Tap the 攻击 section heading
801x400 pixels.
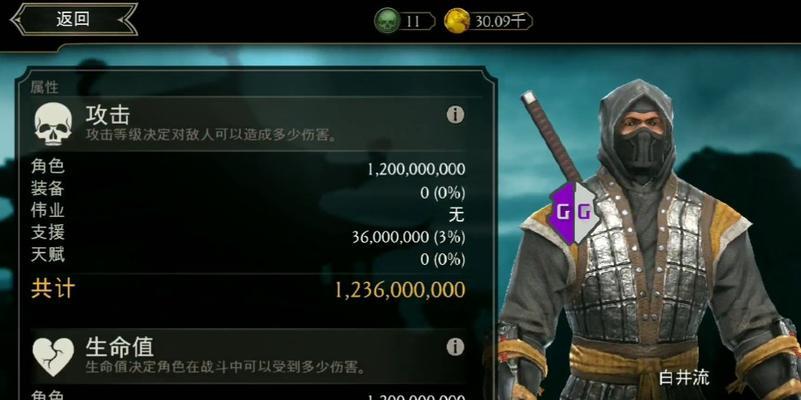pyautogui.click(x=108, y=114)
